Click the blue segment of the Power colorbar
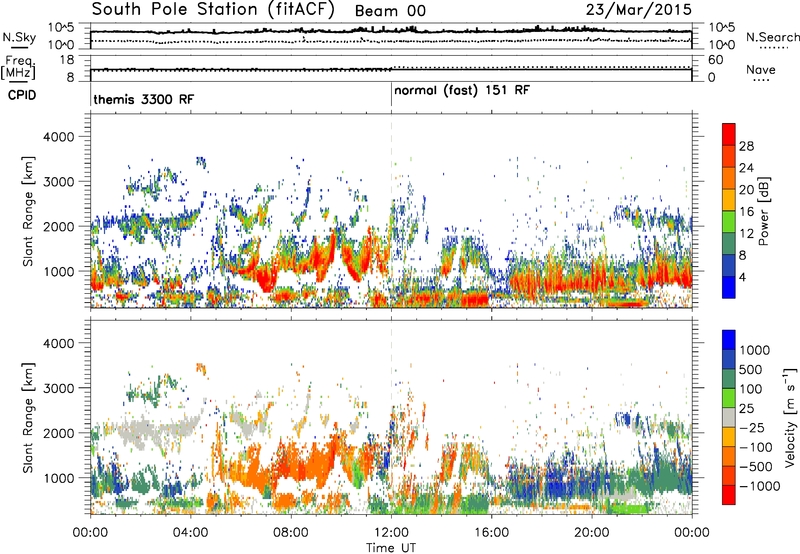 pos(729,287)
